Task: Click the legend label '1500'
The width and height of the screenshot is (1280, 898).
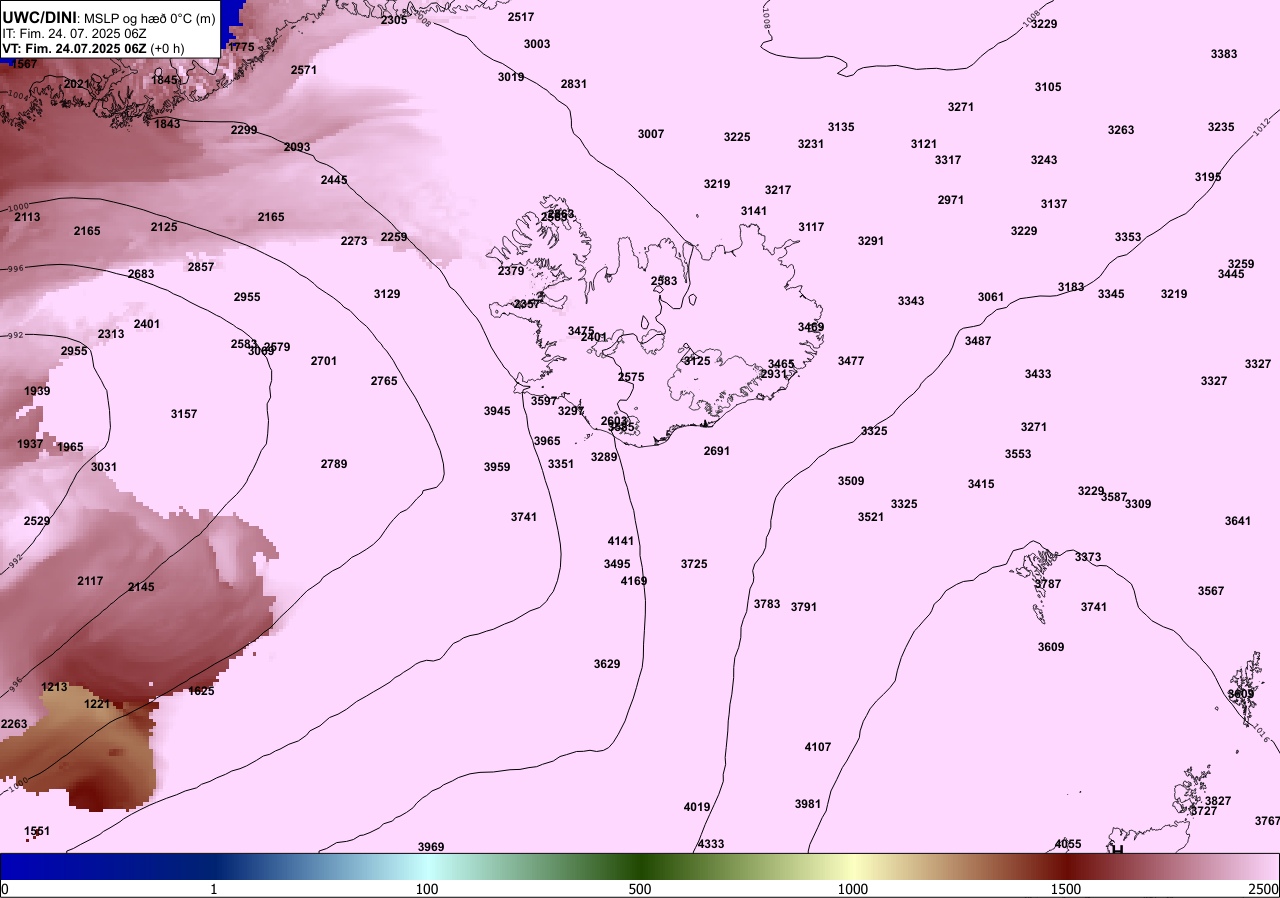Action: click(1065, 889)
